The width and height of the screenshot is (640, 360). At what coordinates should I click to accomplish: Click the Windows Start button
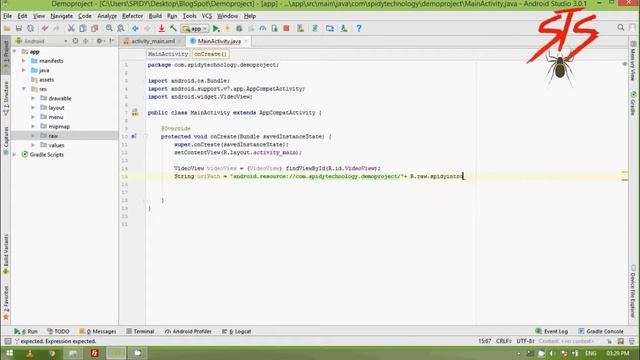click(x=9, y=353)
